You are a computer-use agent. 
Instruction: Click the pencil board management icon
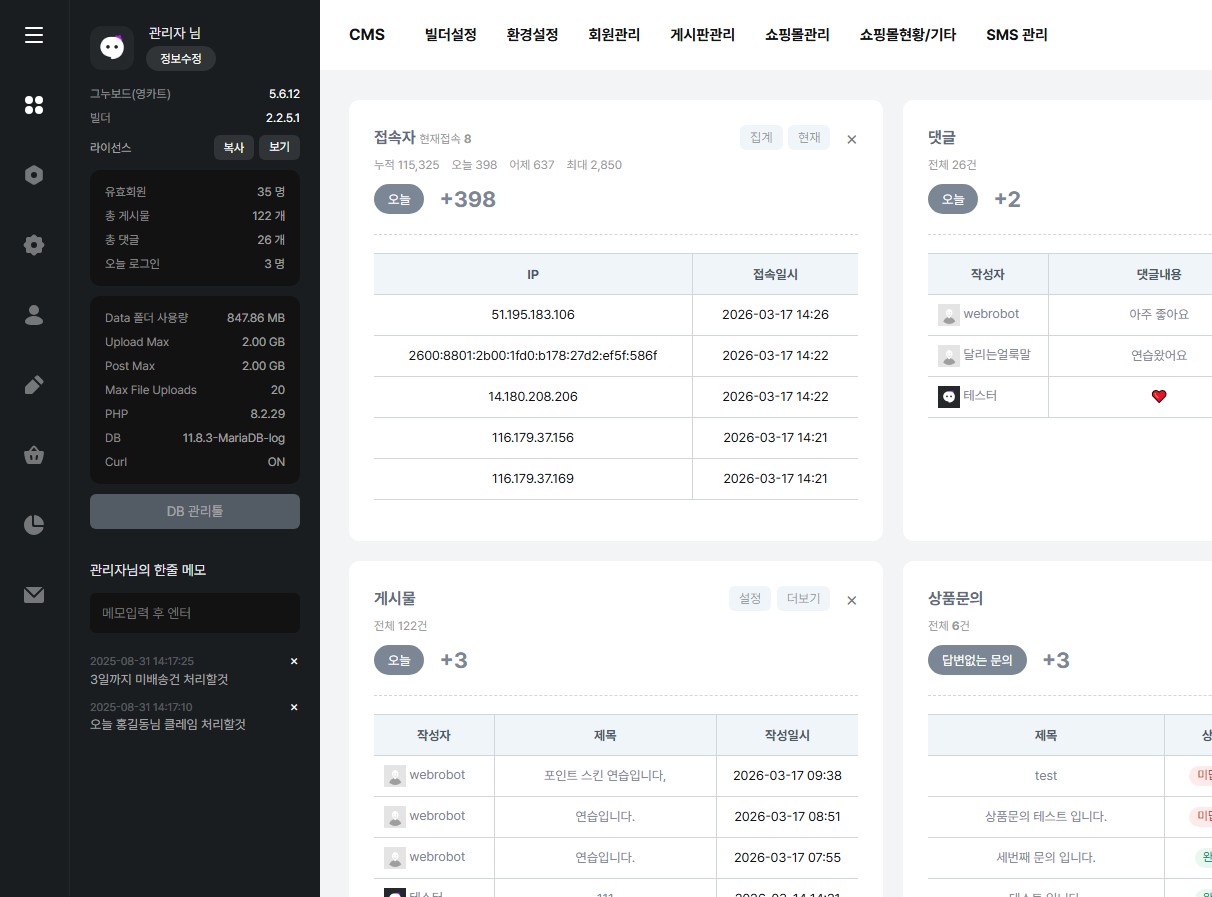(x=34, y=385)
